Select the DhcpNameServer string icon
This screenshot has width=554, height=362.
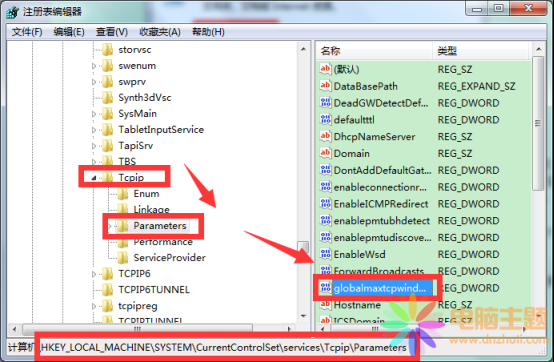tap(325, 136)
